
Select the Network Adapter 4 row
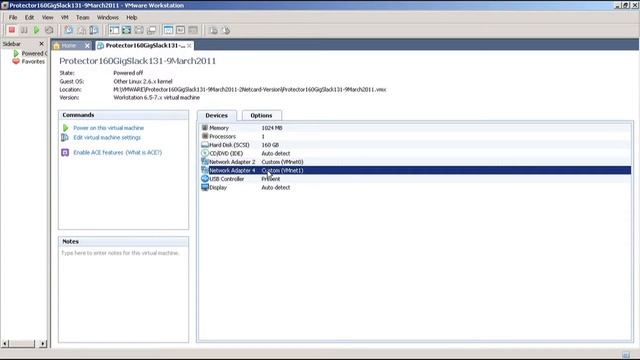[416, 170]
